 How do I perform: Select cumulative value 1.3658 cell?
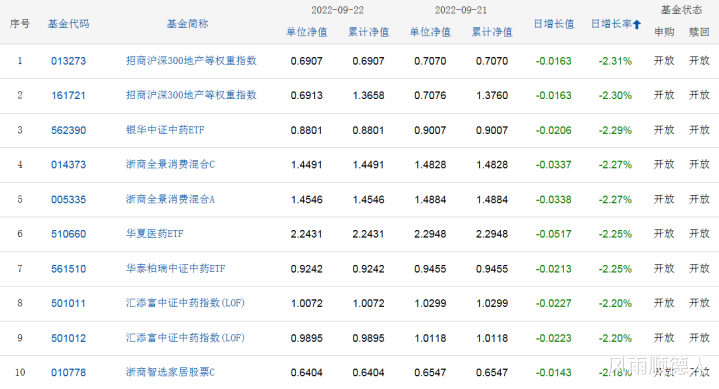tap(369, 95)
